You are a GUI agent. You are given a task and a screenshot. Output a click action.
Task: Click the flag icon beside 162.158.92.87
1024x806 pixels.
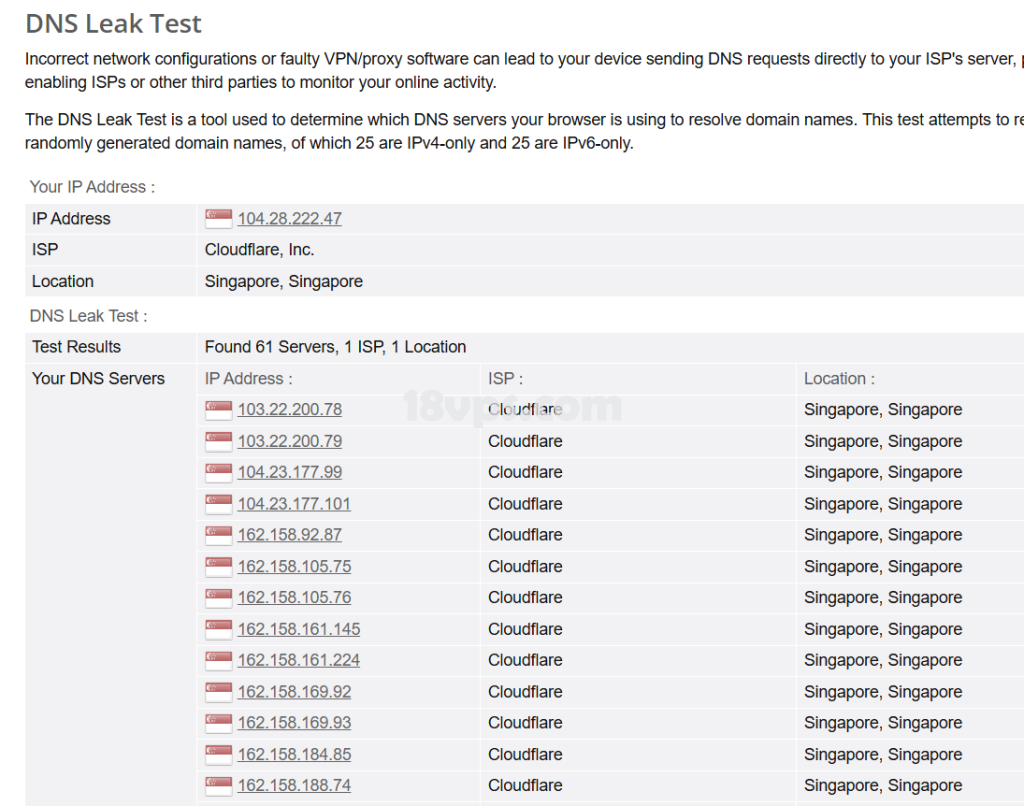[218, 535]
